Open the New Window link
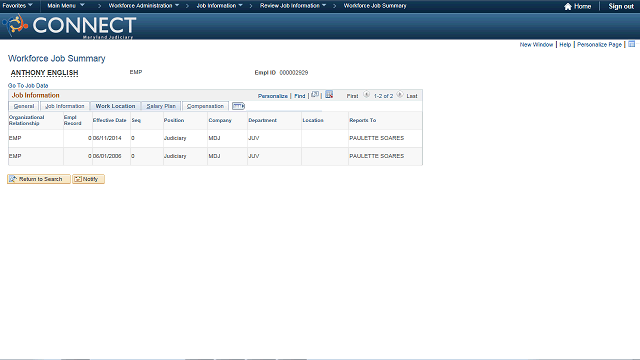Screen dimensions: 640x360 pos(536,44)
